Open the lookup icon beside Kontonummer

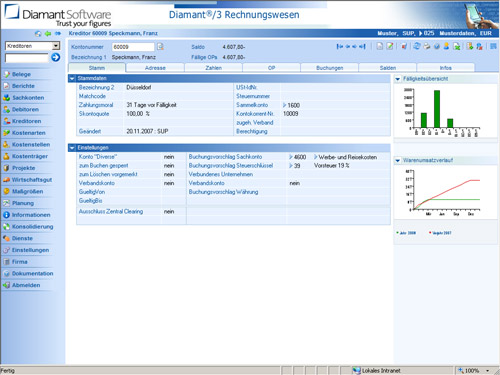tap(160, 46)
